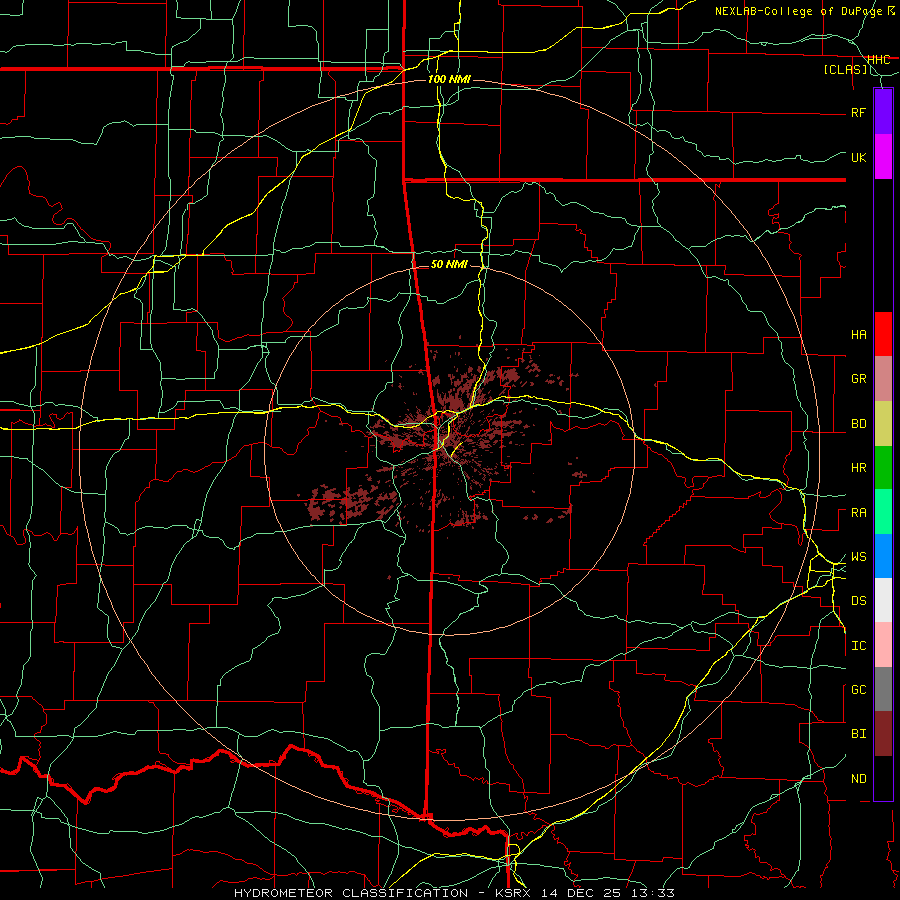This screenshot has width=900, height=900.
Task: Select the GR pink legend swatch
Action: 883,378
